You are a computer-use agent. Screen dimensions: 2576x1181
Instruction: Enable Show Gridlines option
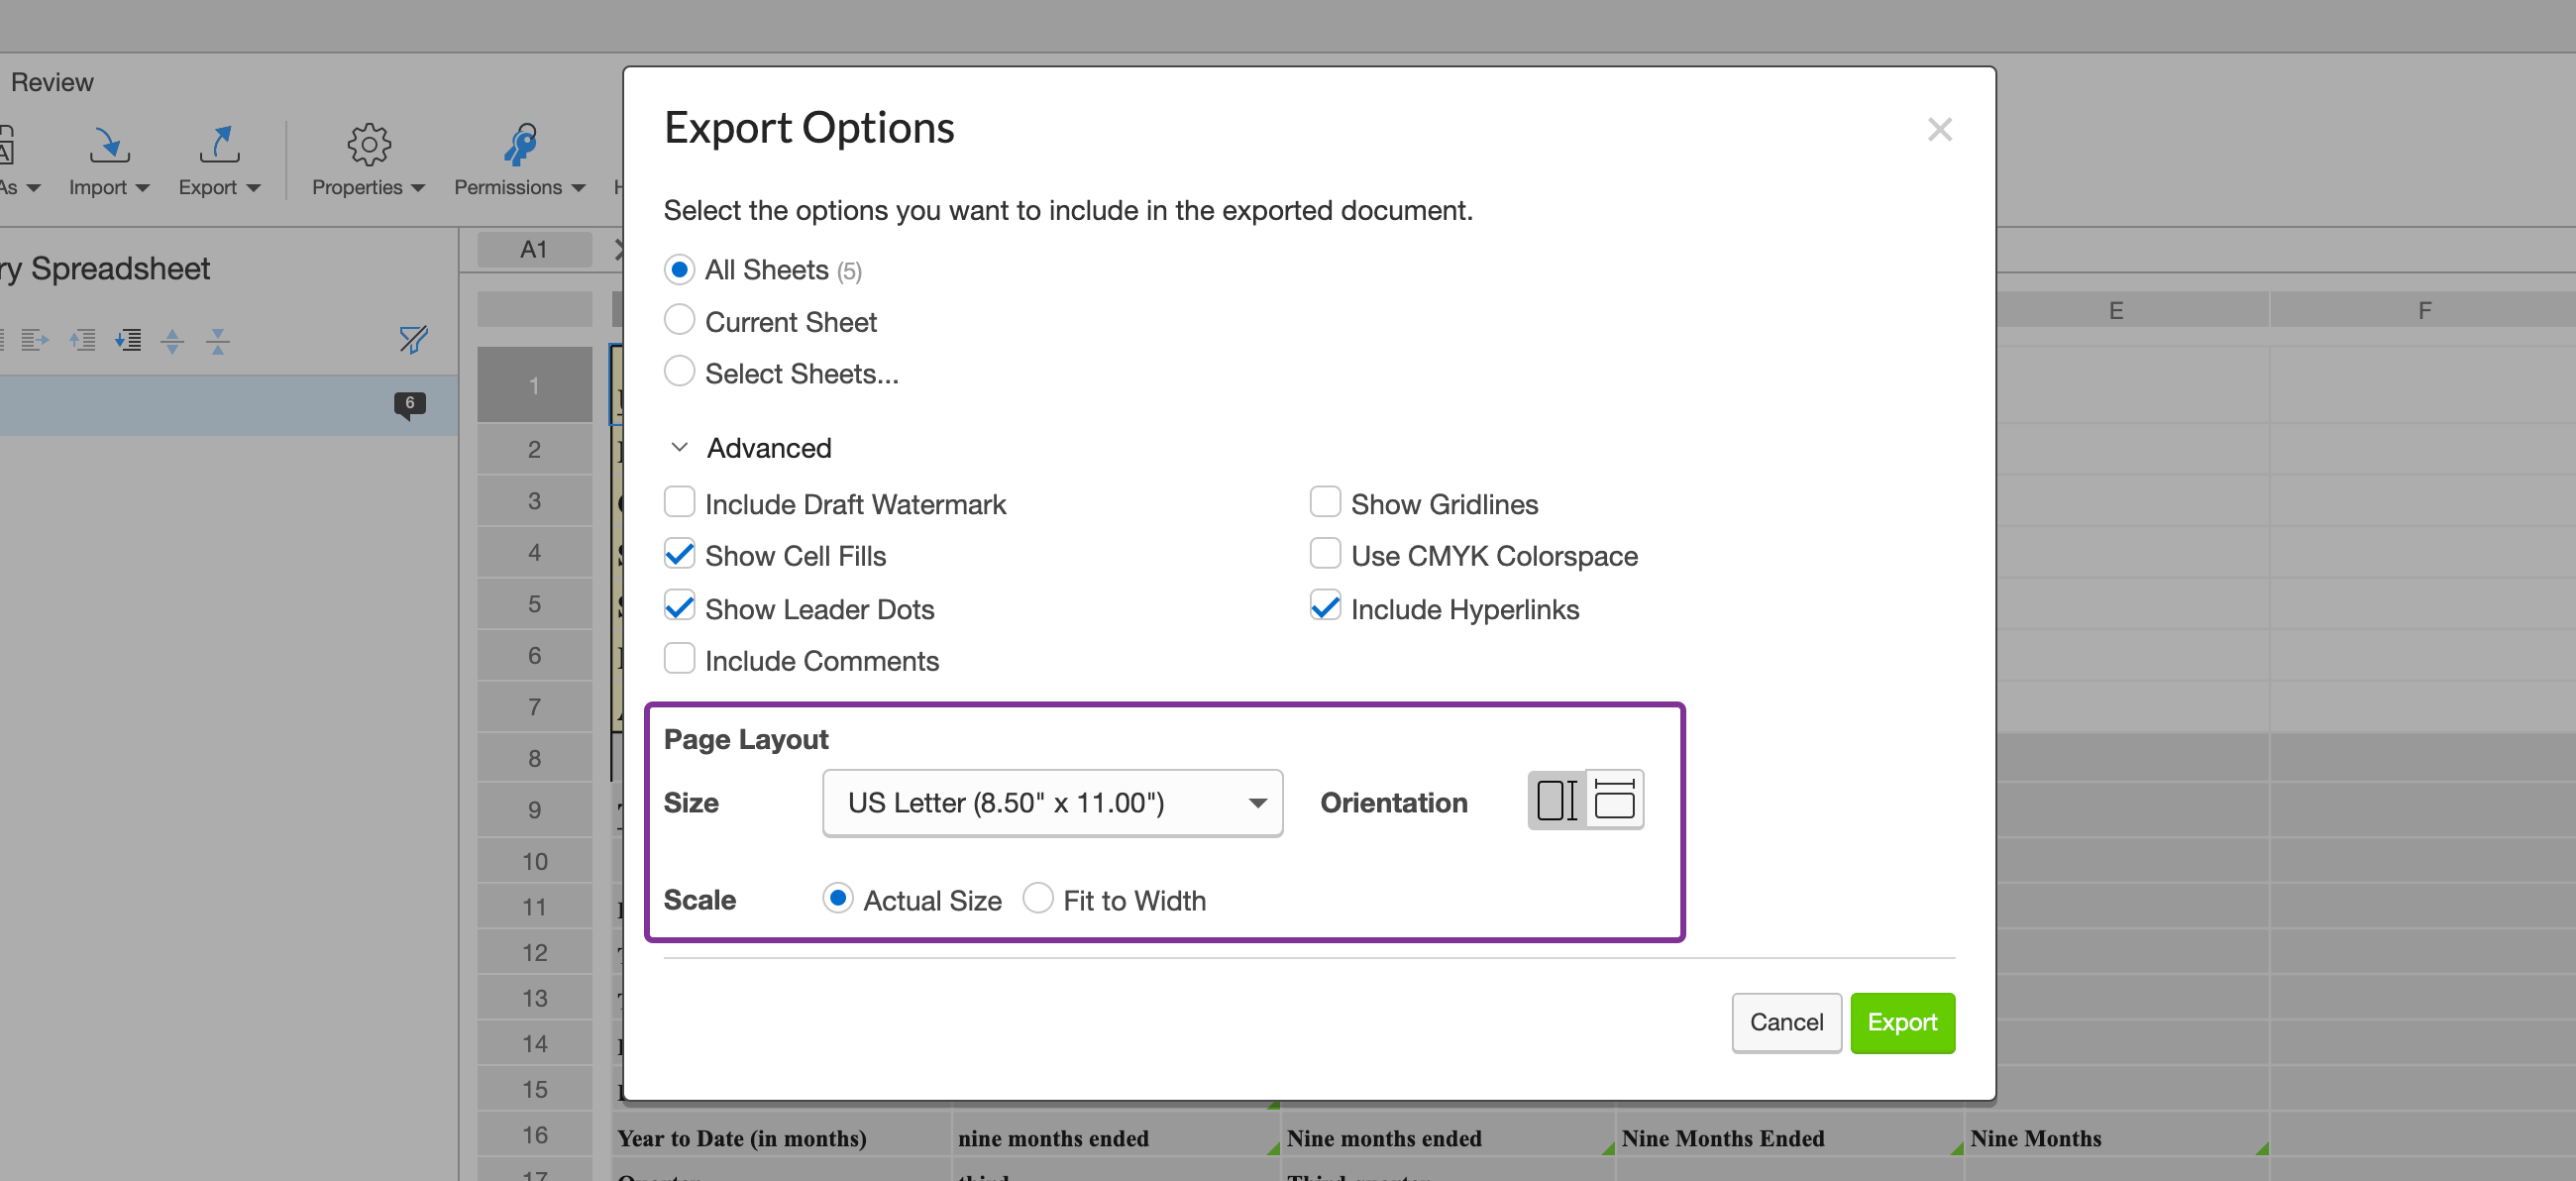pyautogui.click(x=1325, y=501)
